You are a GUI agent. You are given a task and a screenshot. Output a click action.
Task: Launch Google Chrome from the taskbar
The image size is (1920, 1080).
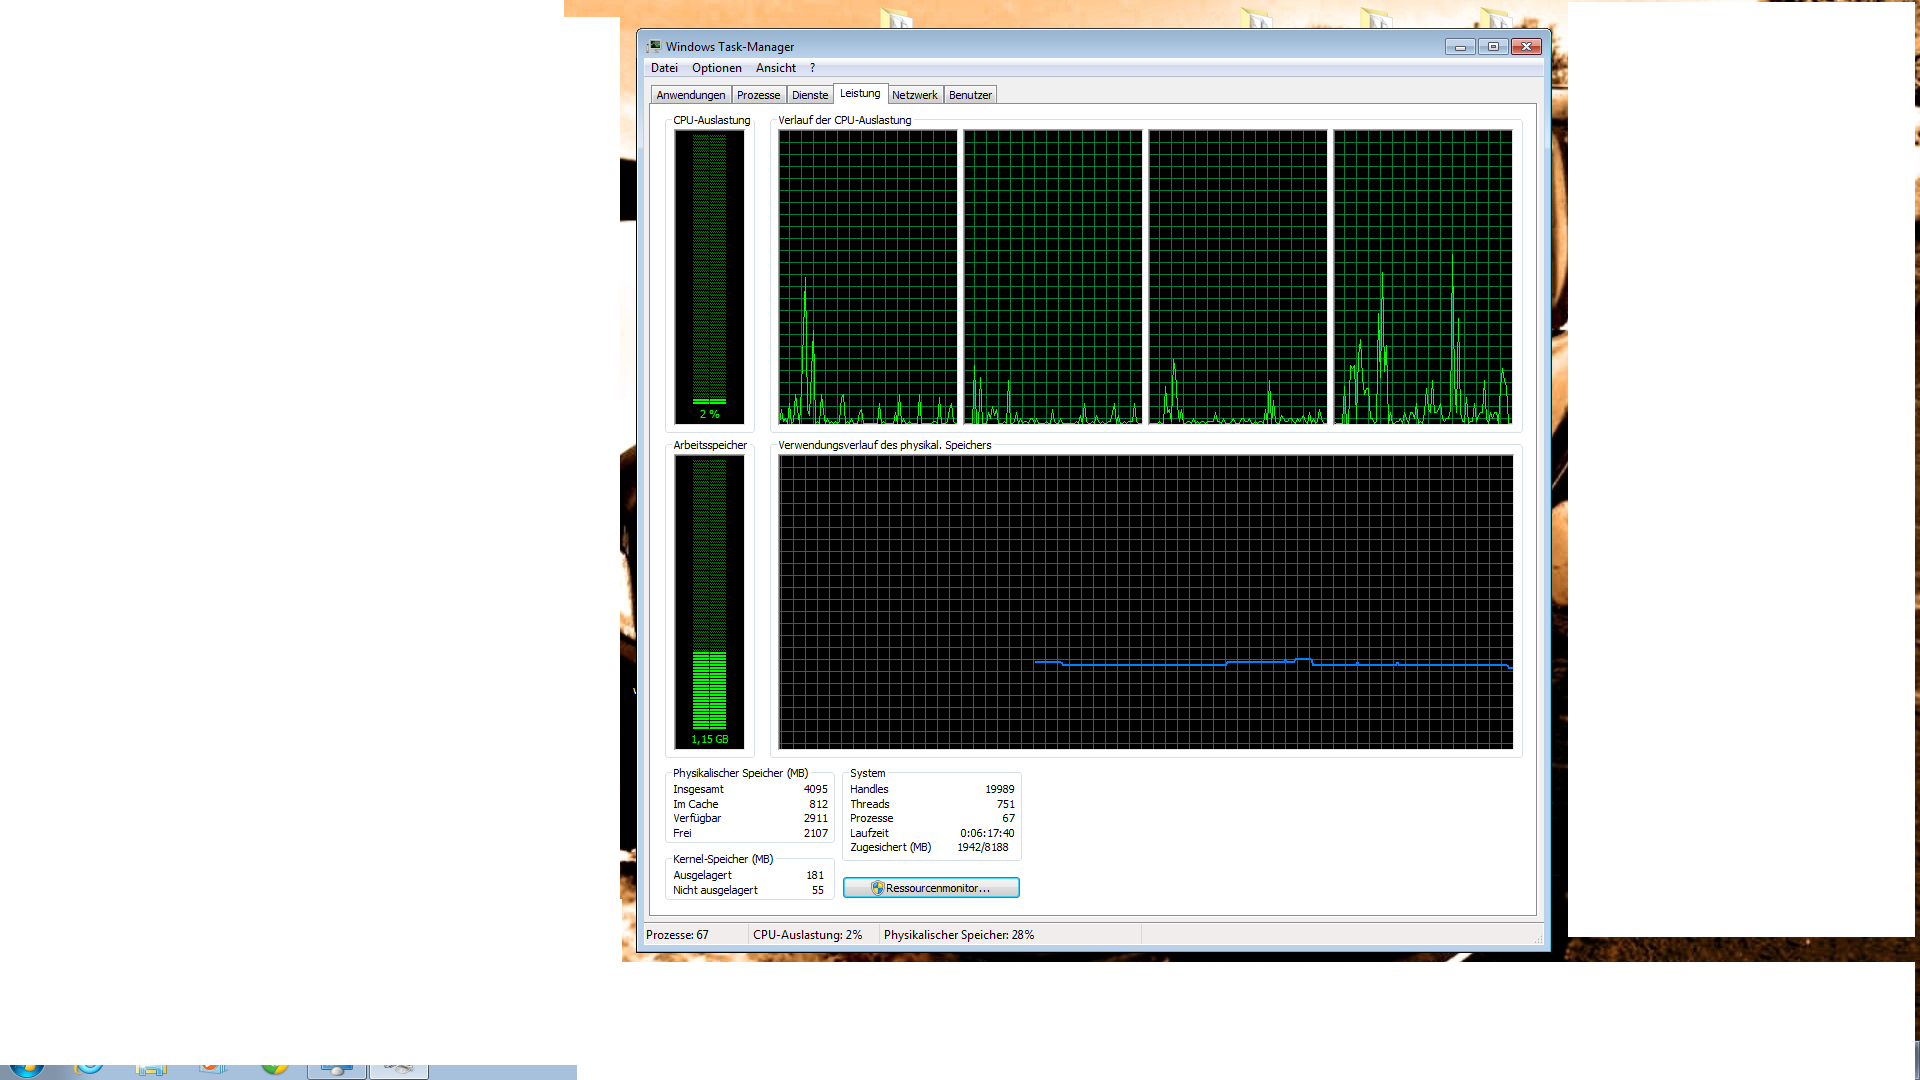(x=274, y=1069)
